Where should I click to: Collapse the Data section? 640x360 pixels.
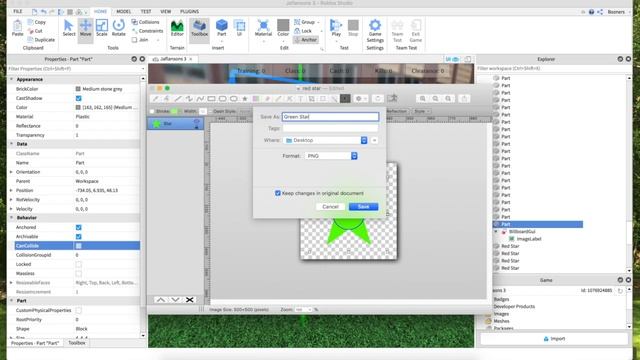coord(11,144)
